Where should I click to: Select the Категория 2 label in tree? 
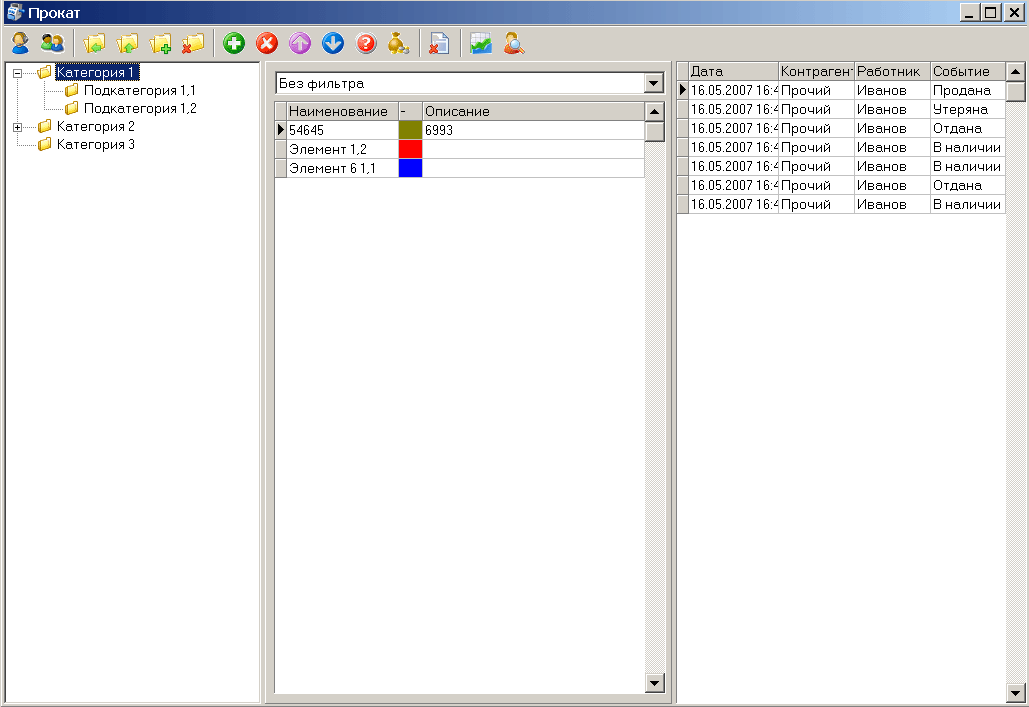(x=96, y=126)
